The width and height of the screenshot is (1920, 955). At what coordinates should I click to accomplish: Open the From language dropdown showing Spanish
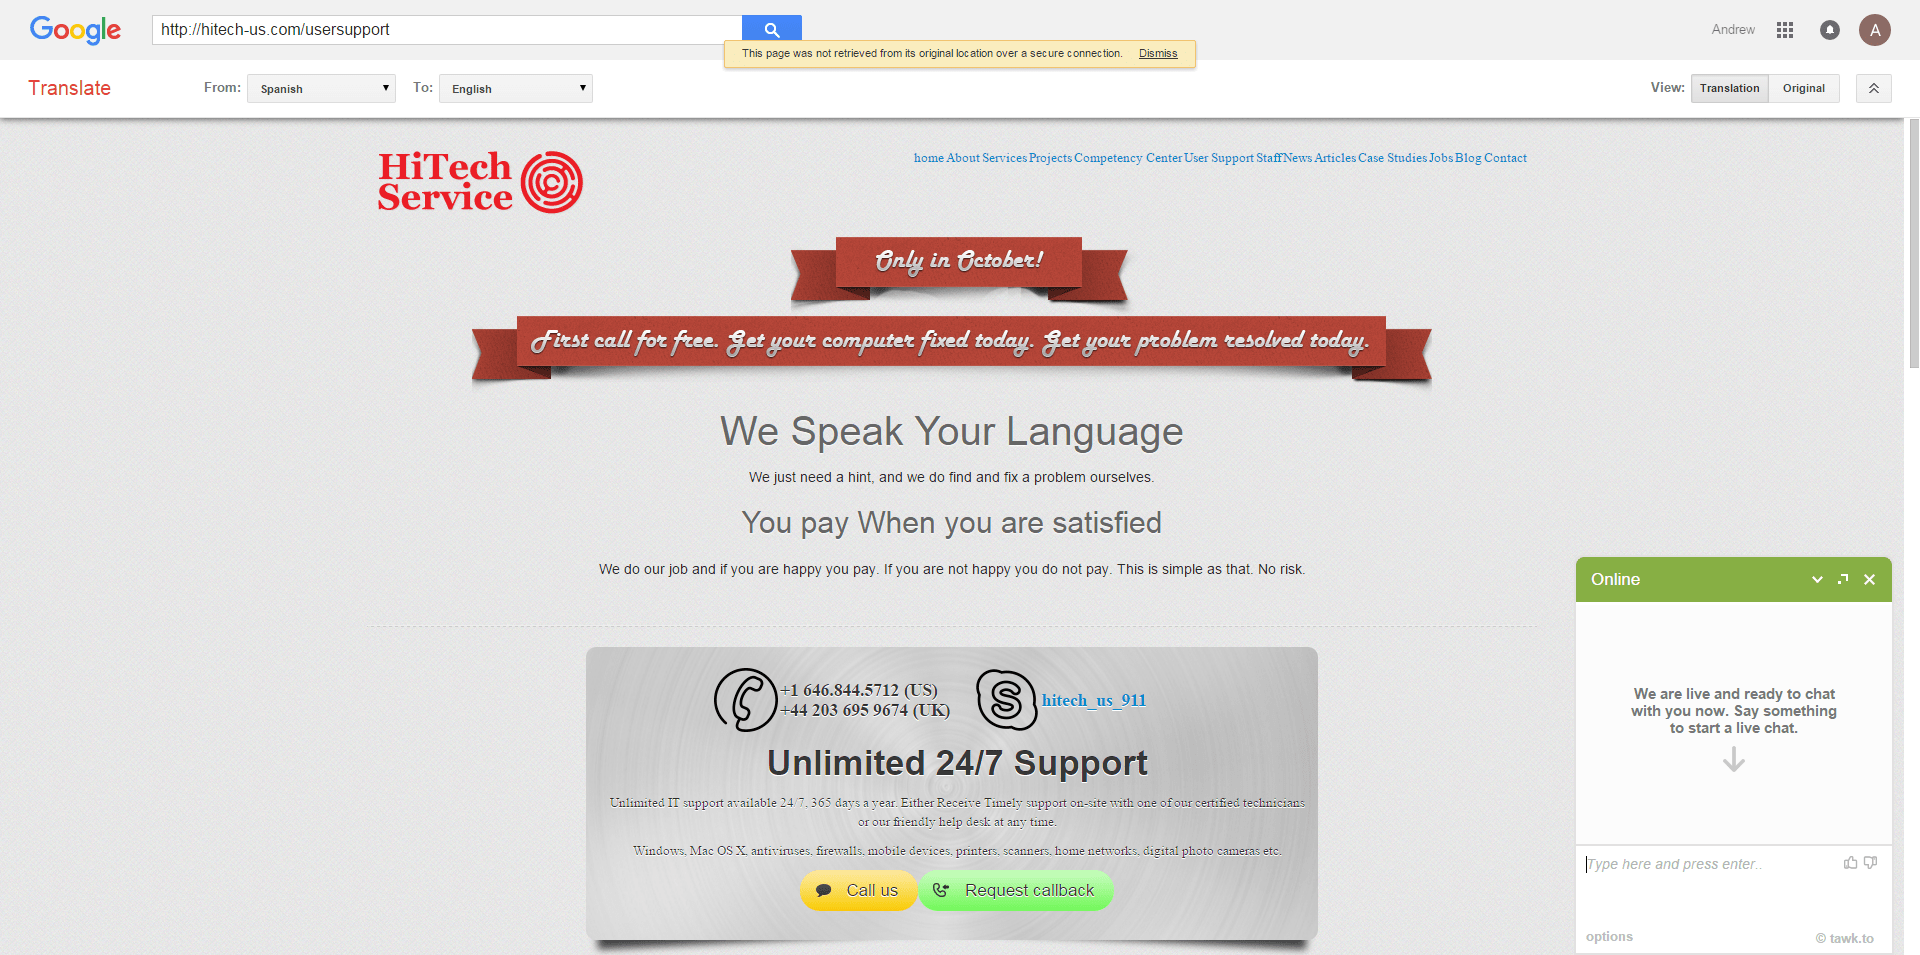click(321, 88)
